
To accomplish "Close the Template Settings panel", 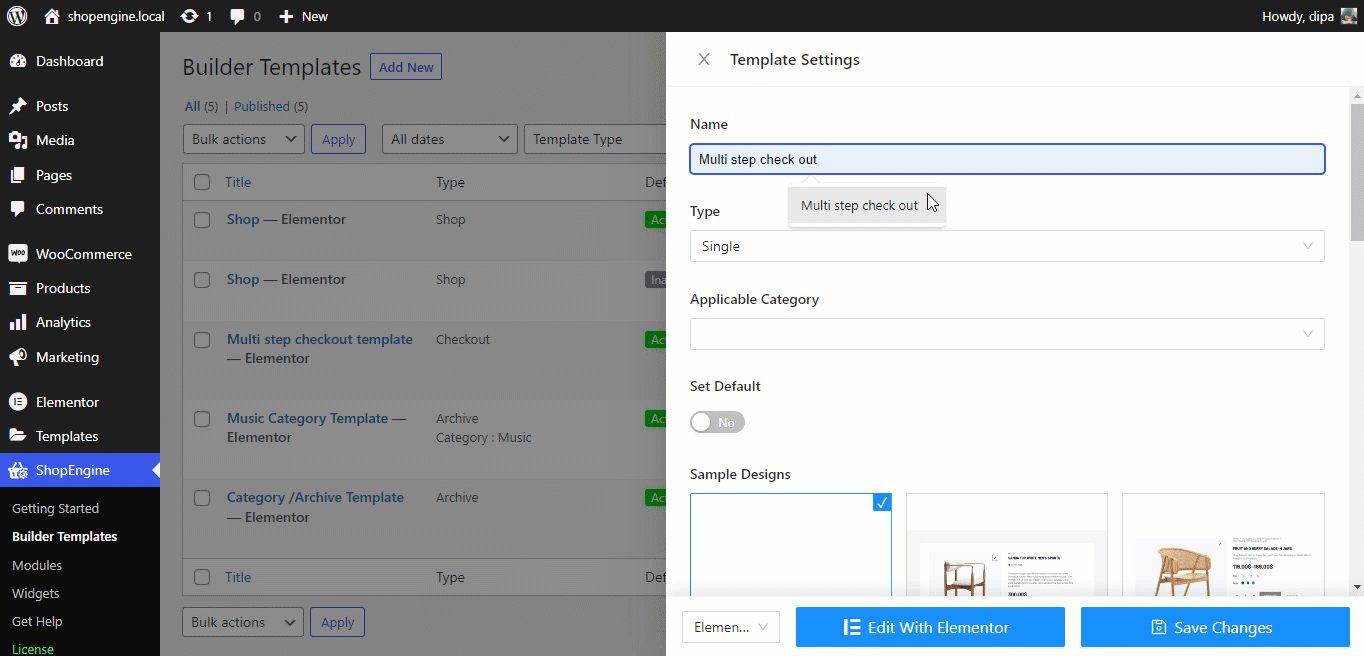I will pyautogui.click(x=704, y=59).
